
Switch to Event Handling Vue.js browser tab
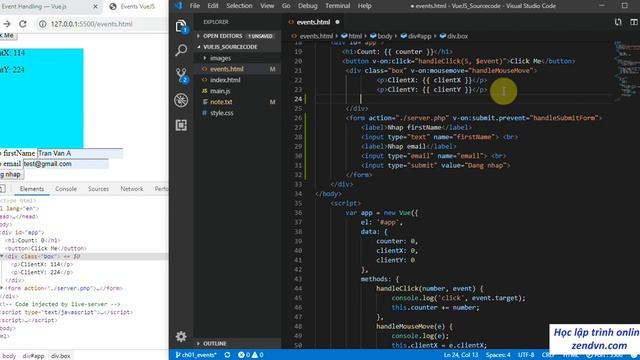point(49,7)
